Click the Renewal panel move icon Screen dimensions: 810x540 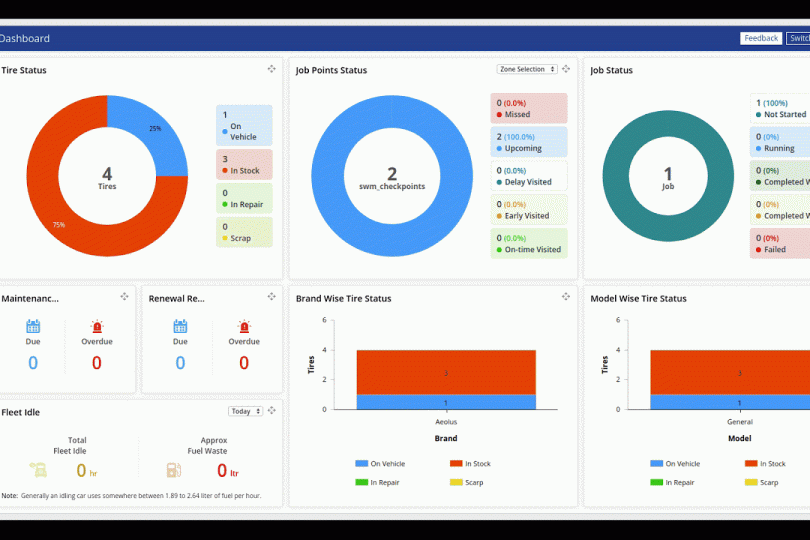[x=271, y=297]
